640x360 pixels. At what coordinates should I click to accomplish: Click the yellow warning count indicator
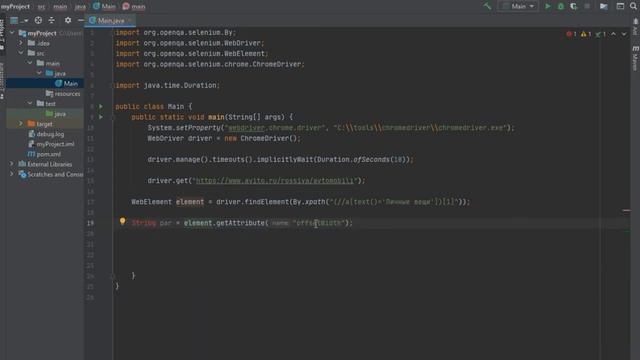tap(586, 34)
